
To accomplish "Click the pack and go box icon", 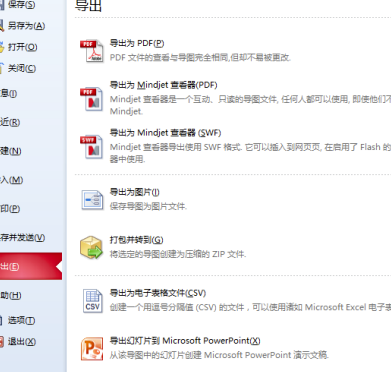I will click(91, 247).
